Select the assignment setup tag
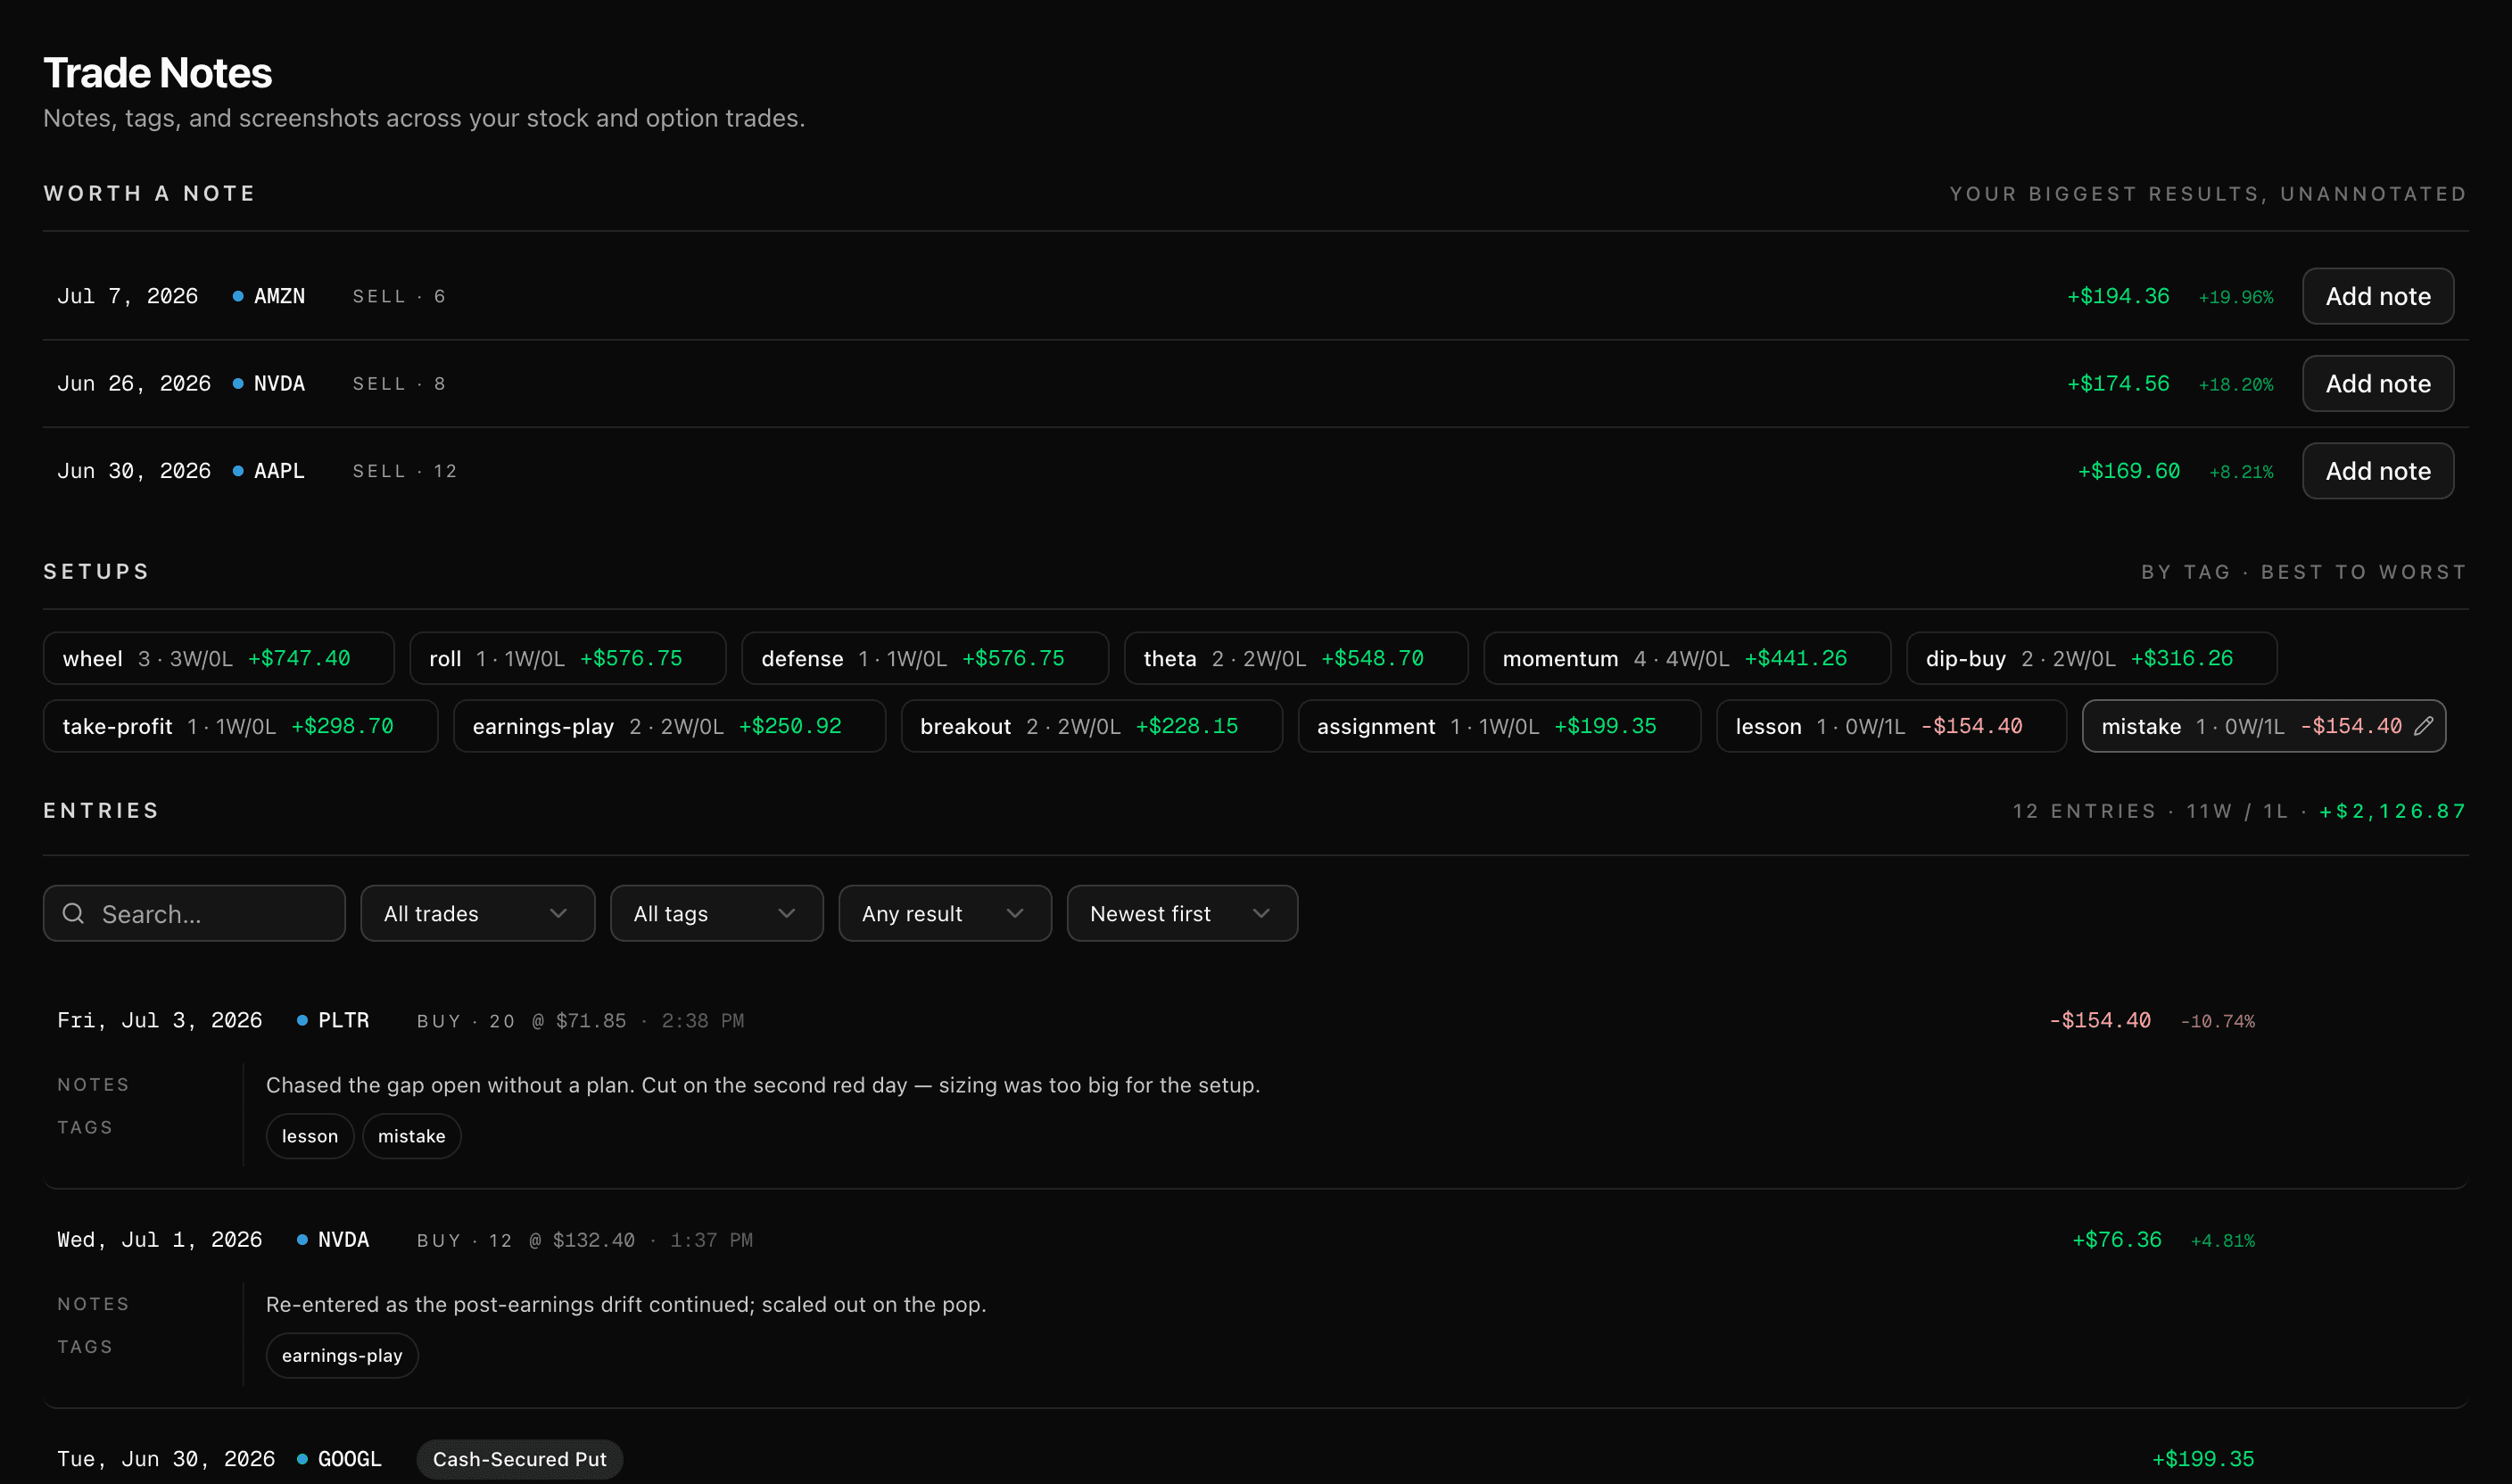This screenshot has width=2512, height=1484. pos(1499,726)
